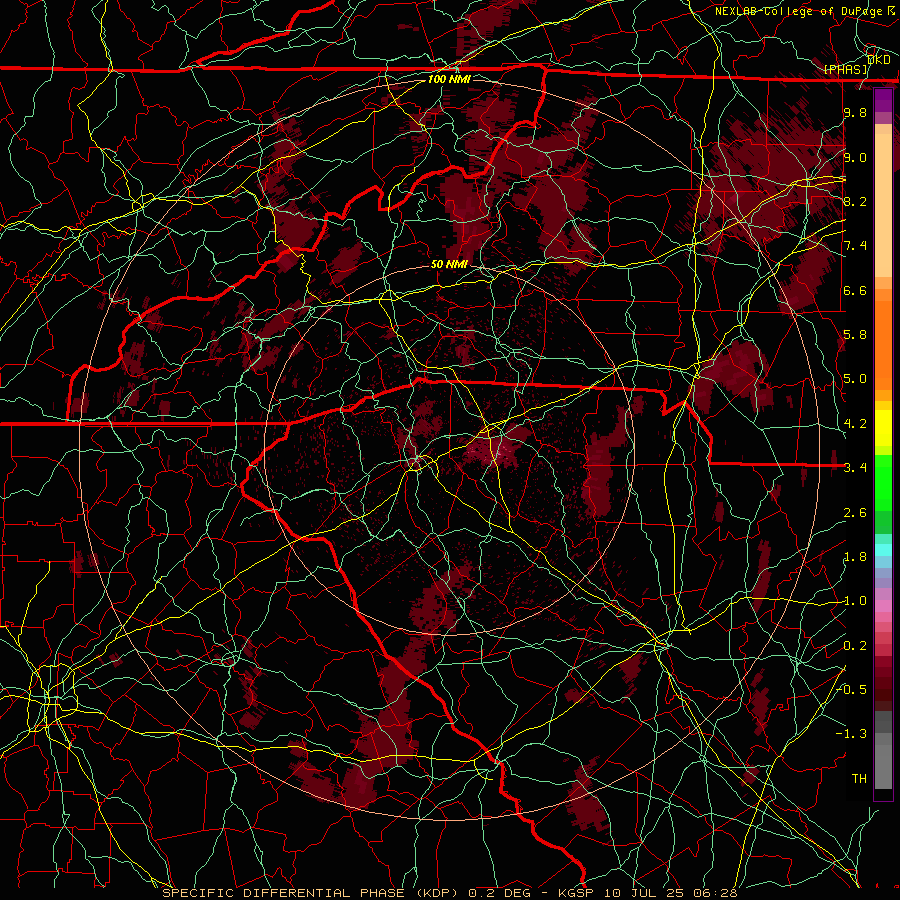Select the -1.3 scale value
The height and width of the screenshot is (900, 900).
click(x=851, y=734)
